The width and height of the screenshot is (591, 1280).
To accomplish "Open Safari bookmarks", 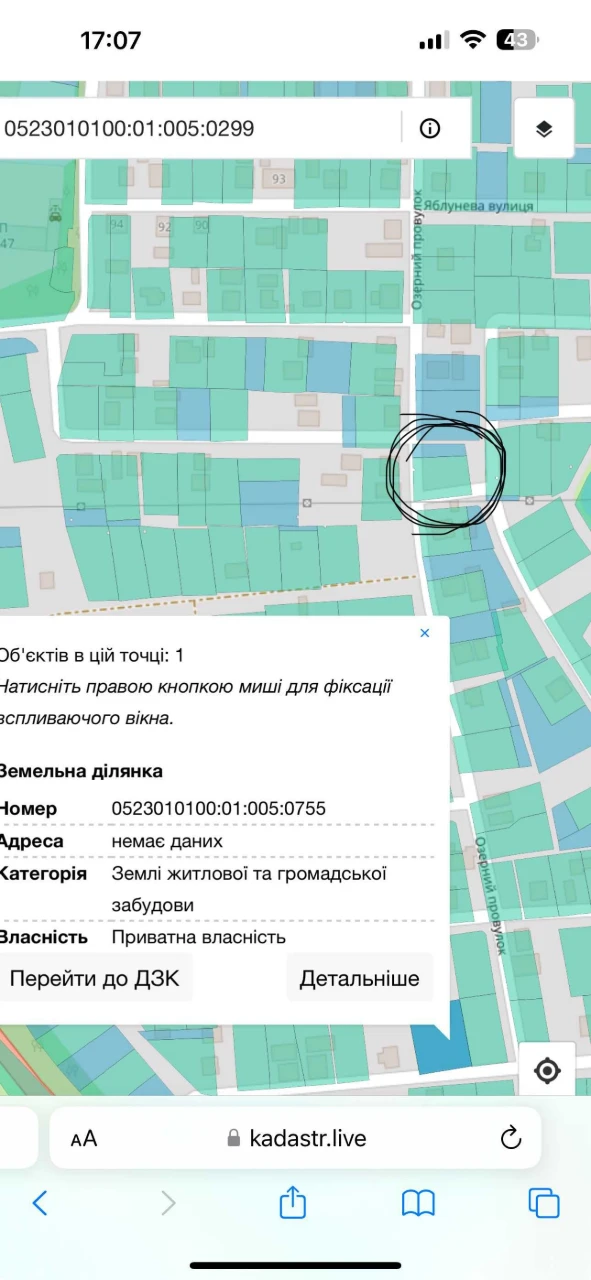I will point(418,1202).
